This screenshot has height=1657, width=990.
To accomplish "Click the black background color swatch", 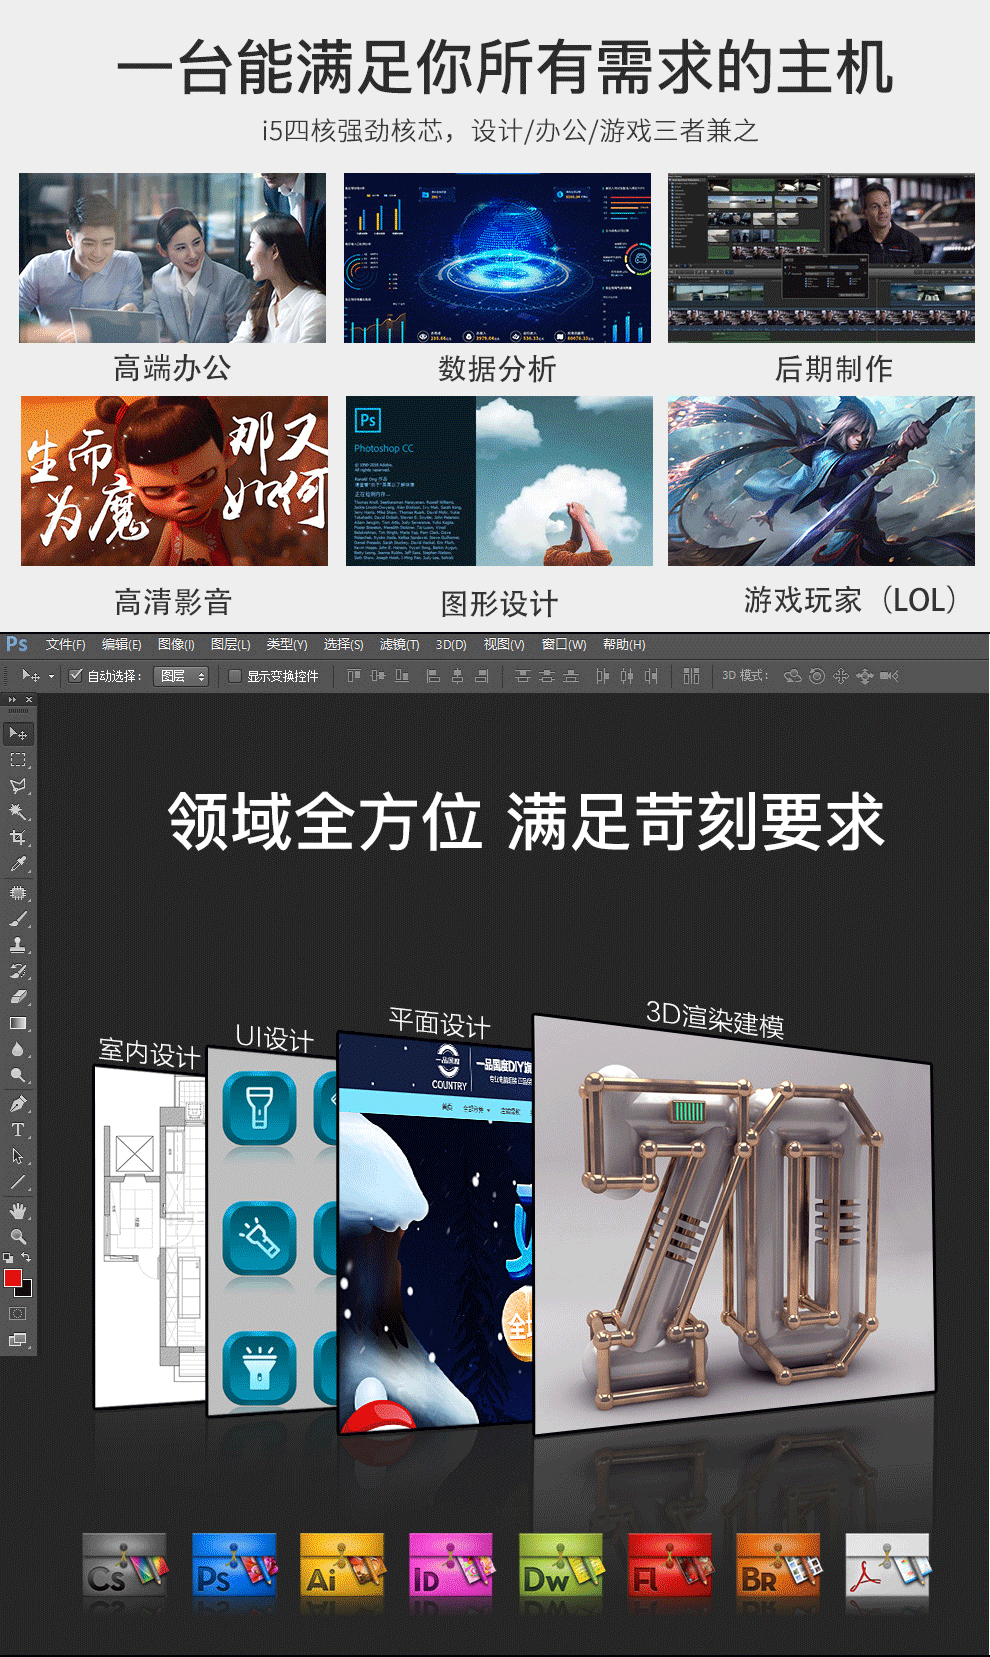I will point(26,1291).
